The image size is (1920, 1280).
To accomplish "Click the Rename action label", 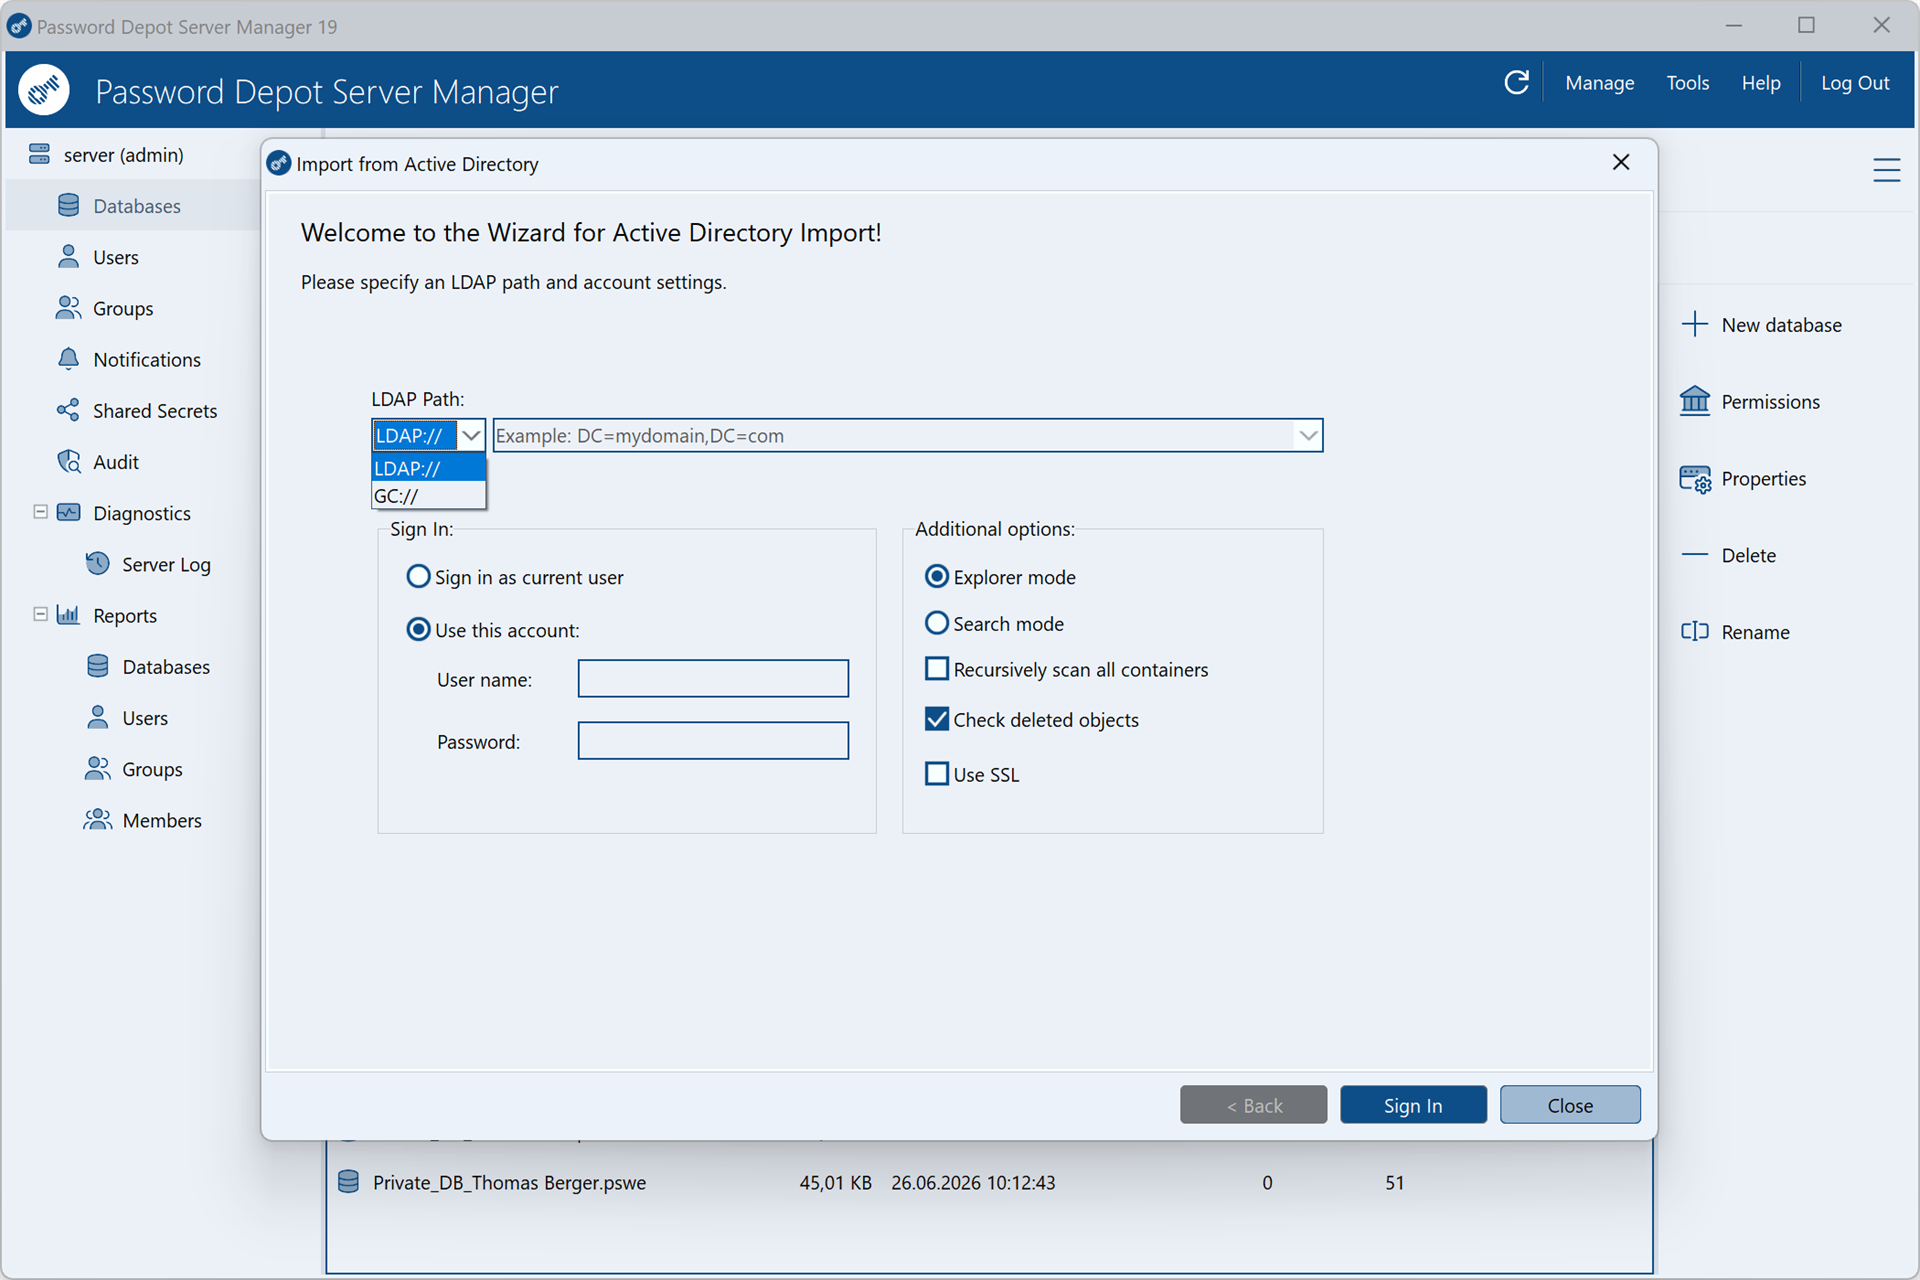I will [x=1755, y=632].
